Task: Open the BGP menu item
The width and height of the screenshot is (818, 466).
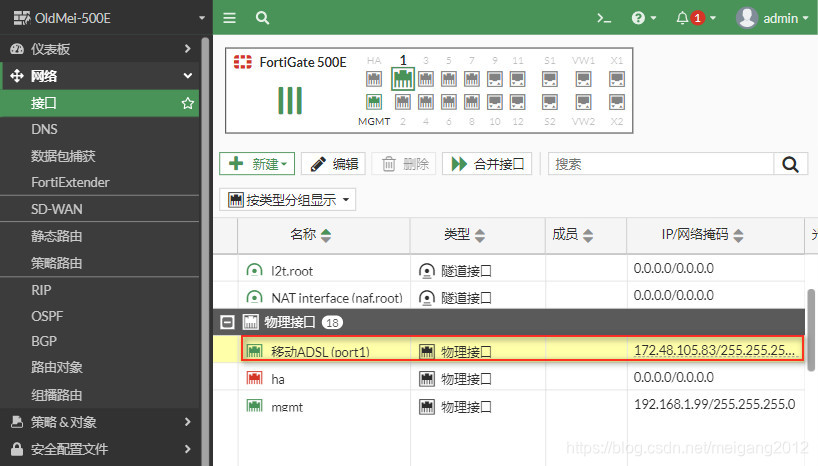Action: [100, 341]
